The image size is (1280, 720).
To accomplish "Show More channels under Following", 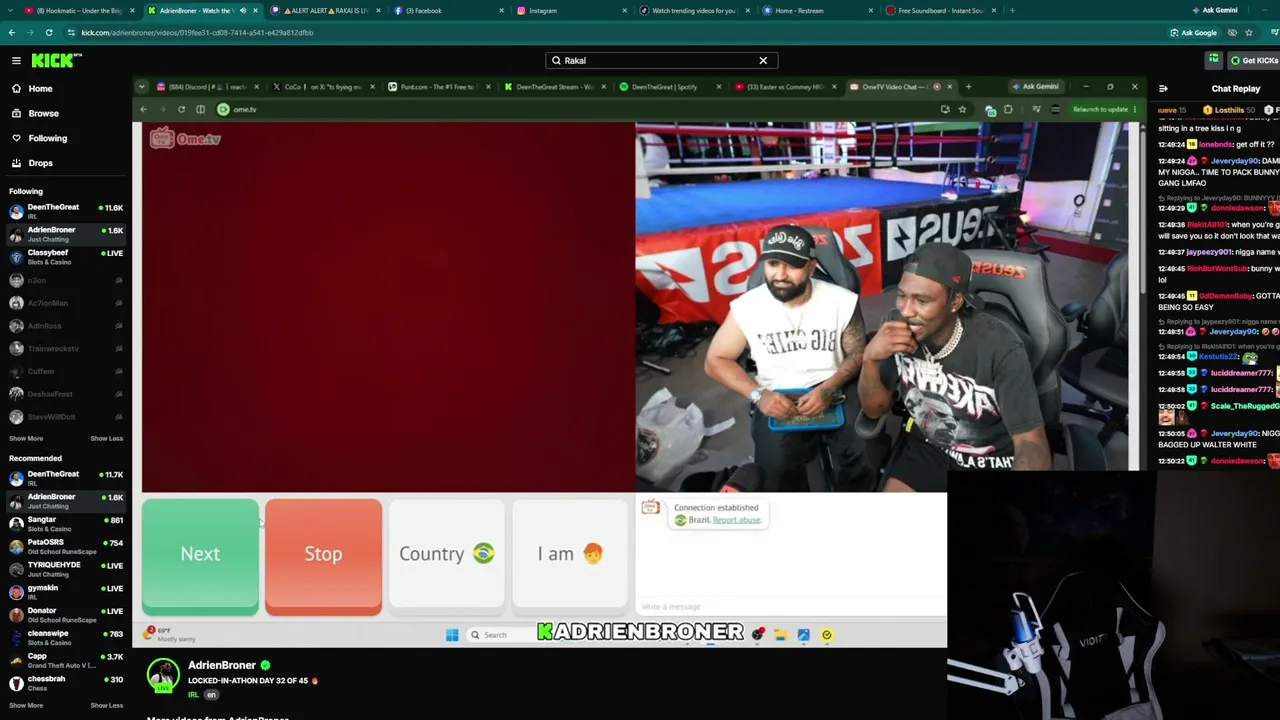I will [x=26, y=439].
